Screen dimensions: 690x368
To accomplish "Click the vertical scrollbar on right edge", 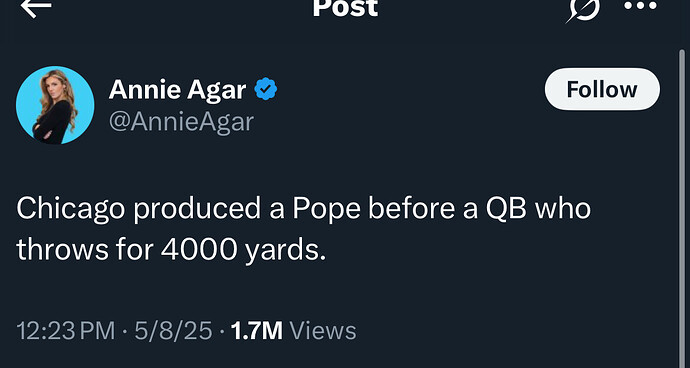I will click(x=682, y=207).
